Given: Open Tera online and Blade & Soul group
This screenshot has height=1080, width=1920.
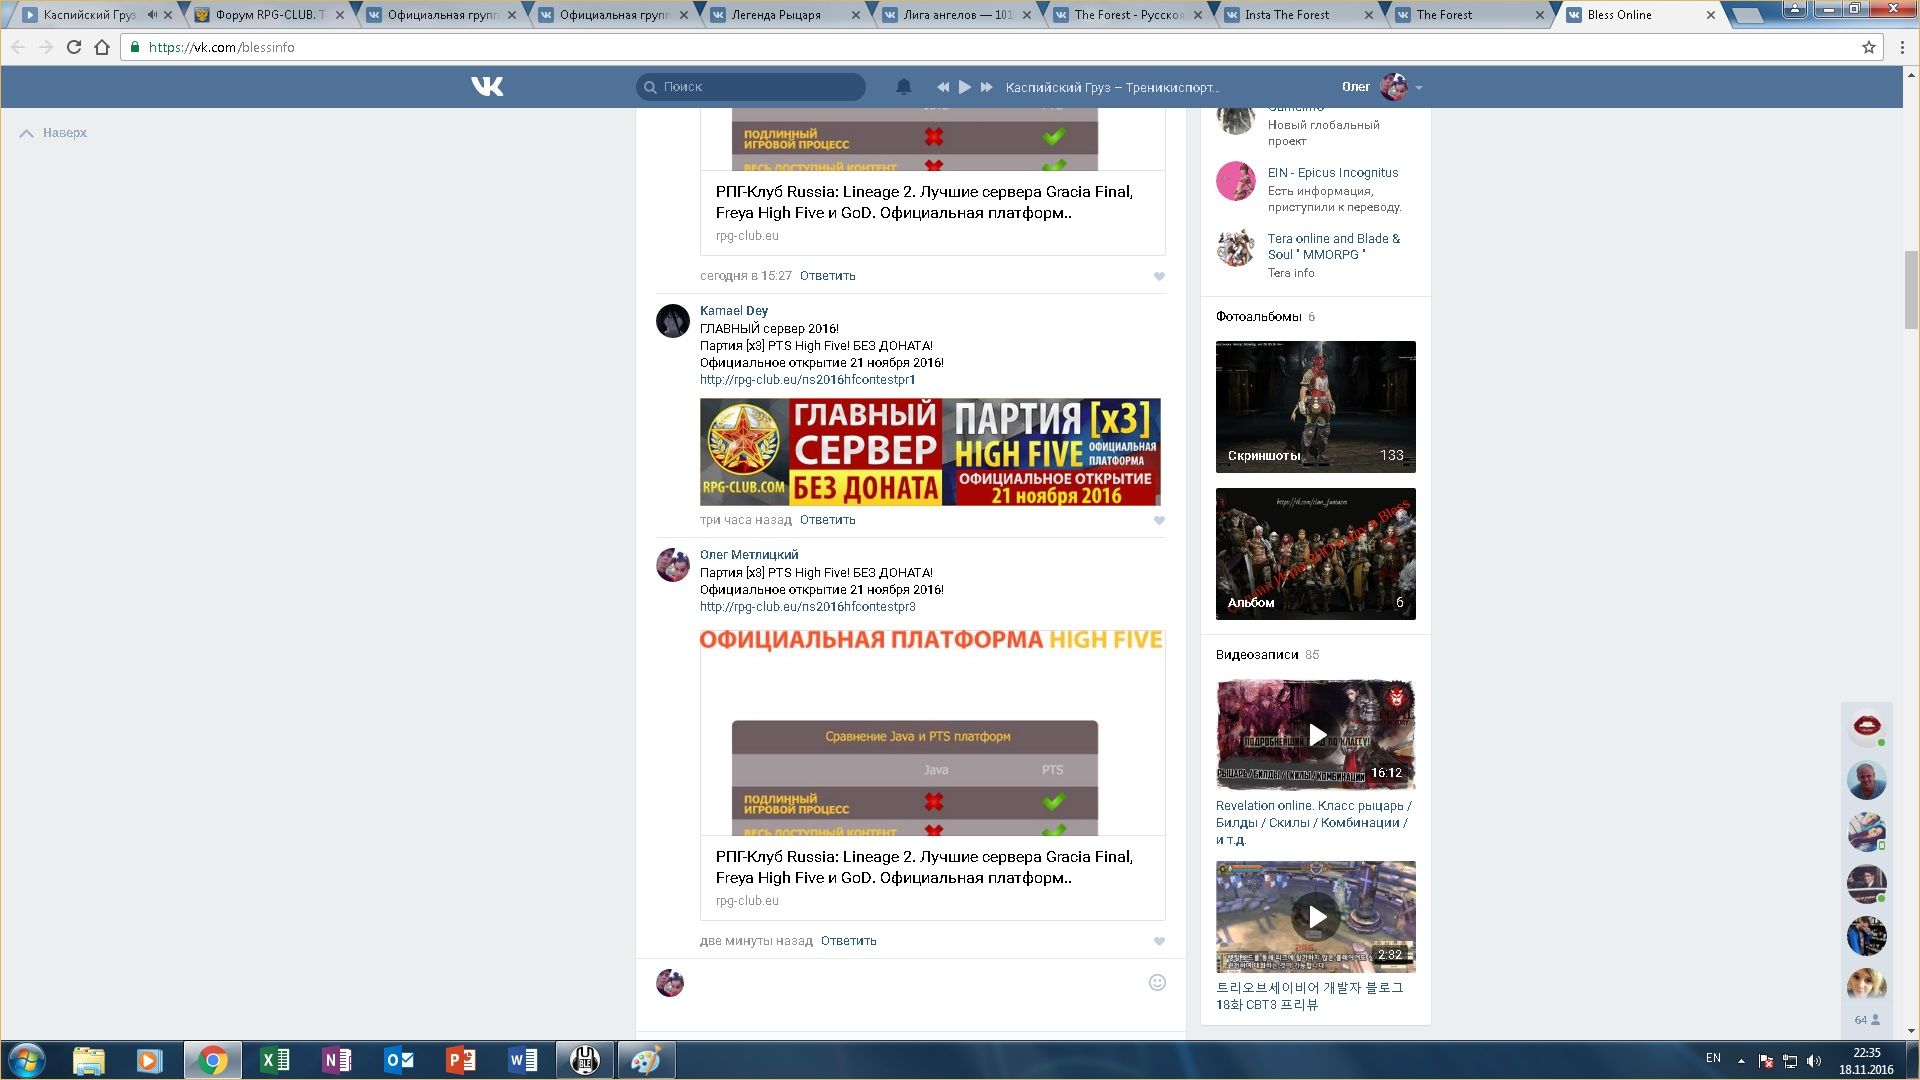Looking at the screenshot, I should coord(1334,247).
